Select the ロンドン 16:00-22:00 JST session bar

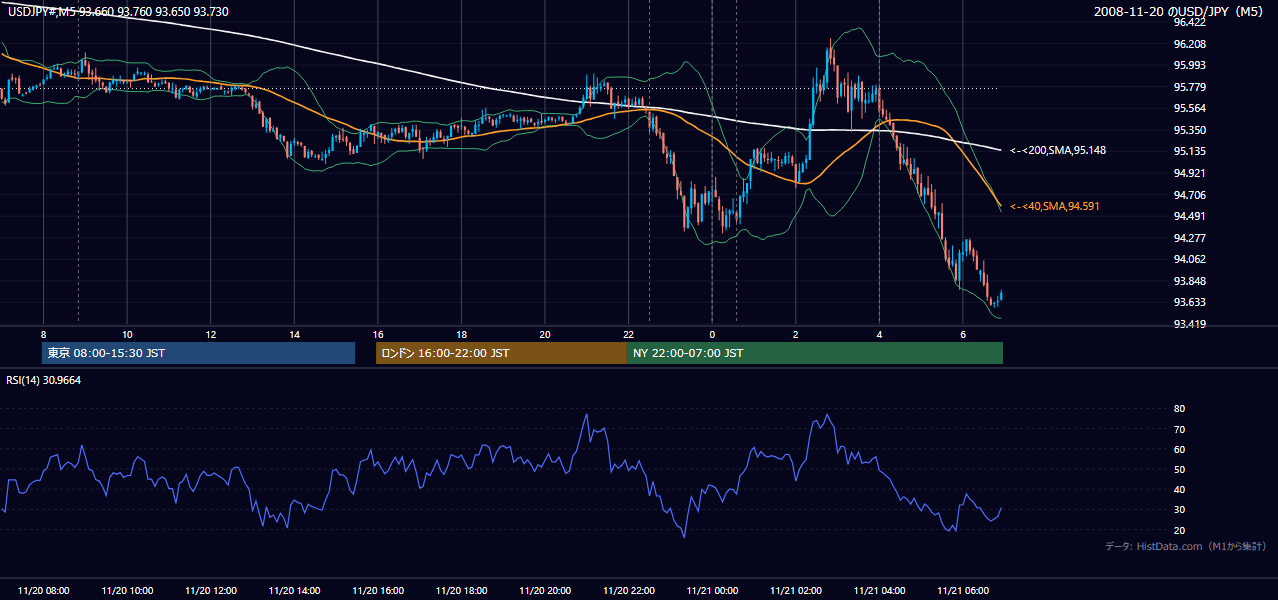pos(501,353)
